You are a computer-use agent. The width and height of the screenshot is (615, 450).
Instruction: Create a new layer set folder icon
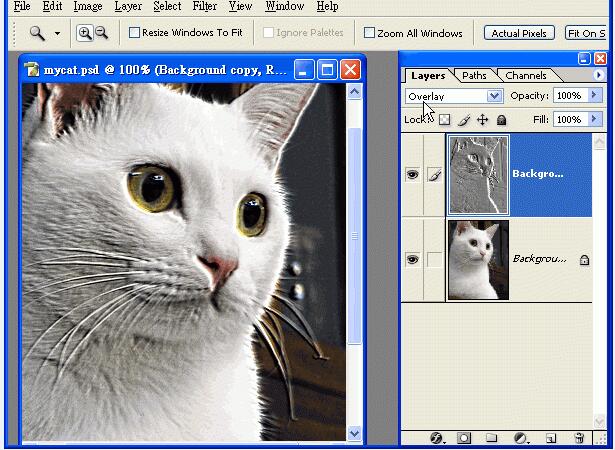pos(491,438)
